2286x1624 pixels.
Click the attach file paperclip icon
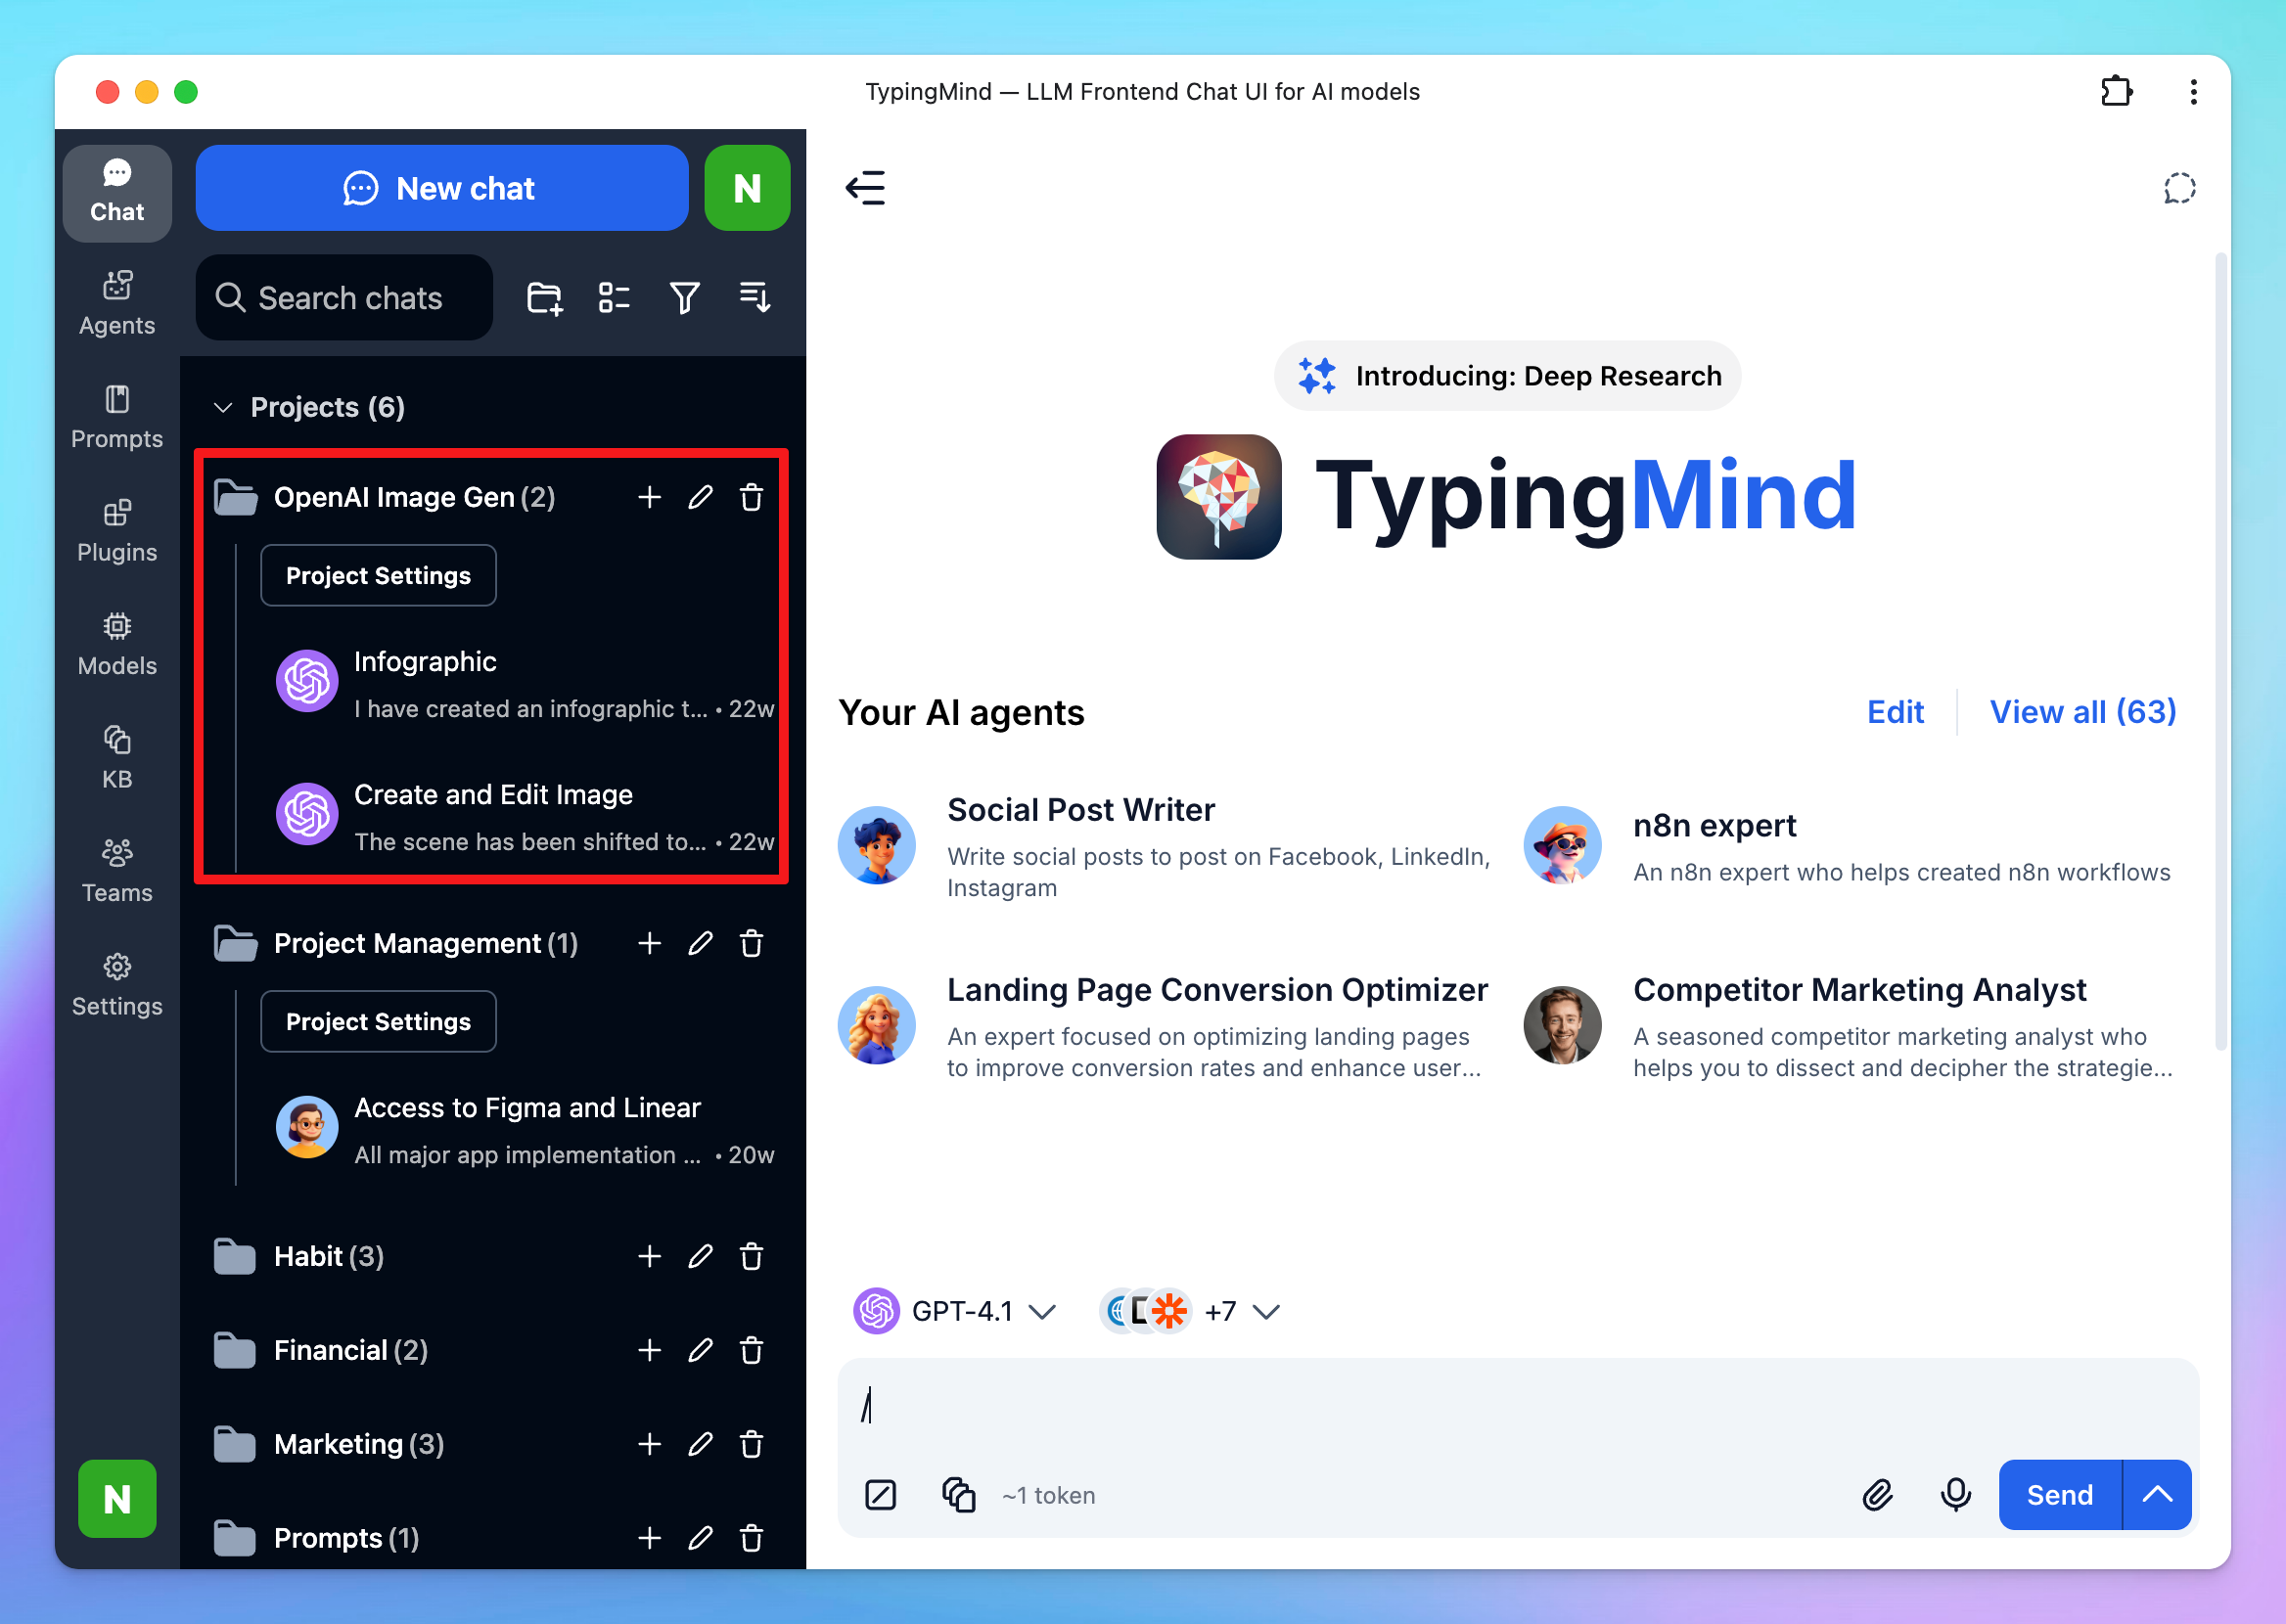pyautogui.click(x=1877, y=1495)
